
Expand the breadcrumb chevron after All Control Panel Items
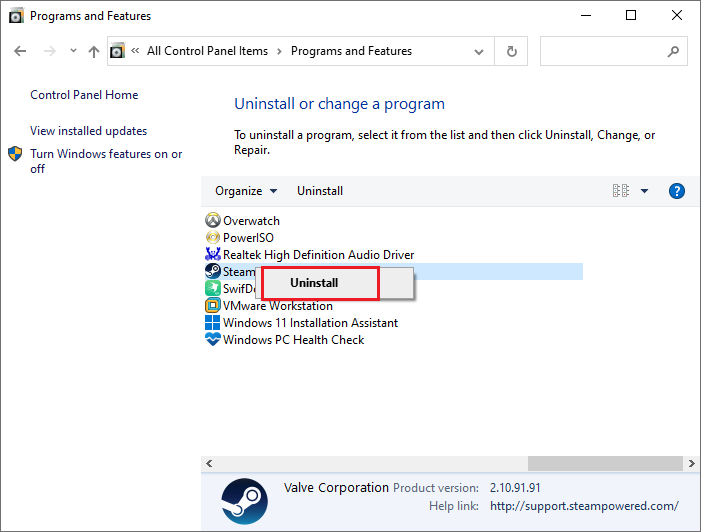tap(279, 51)
